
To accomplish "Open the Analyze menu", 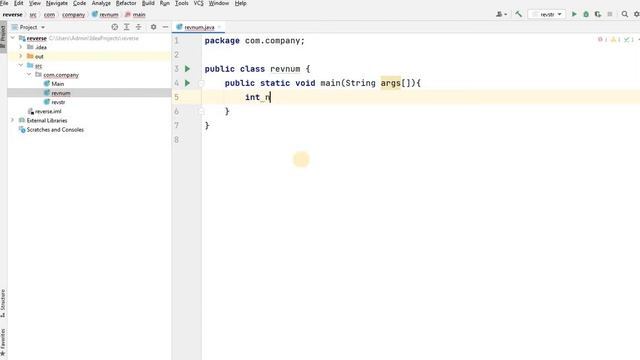I will (x=101, y=3).
